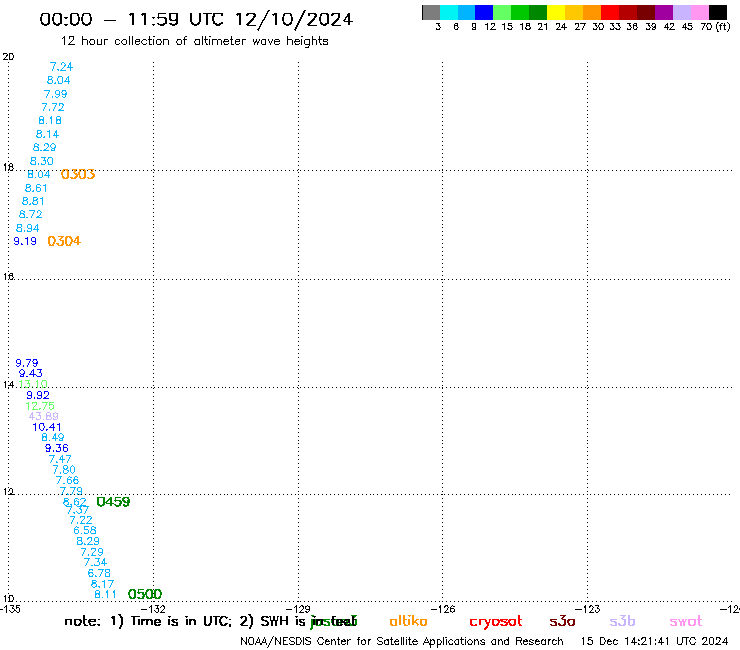Select the bright red legend swatch
Screen dimensions: 740x650
(x=610, y=12)
